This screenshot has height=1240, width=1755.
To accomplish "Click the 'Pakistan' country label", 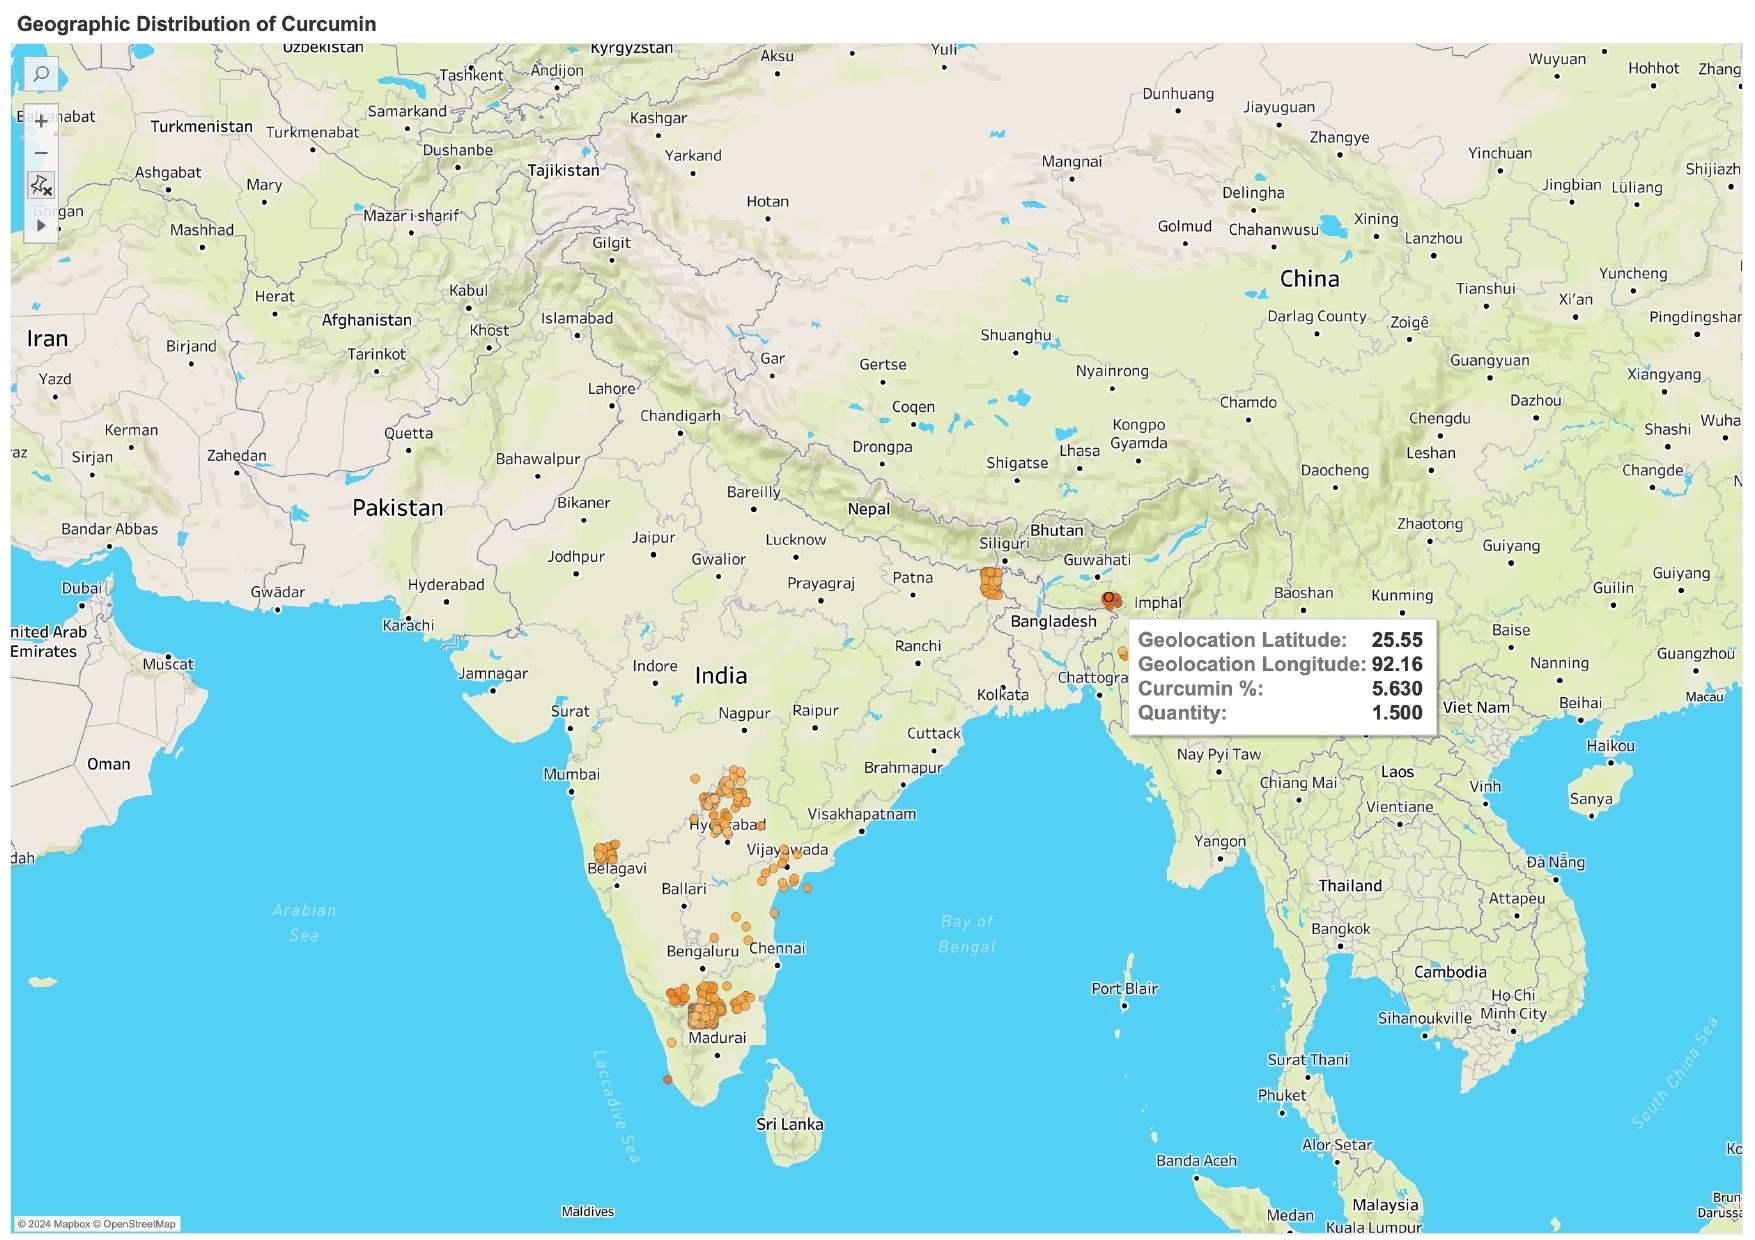I will coord(398,508).
